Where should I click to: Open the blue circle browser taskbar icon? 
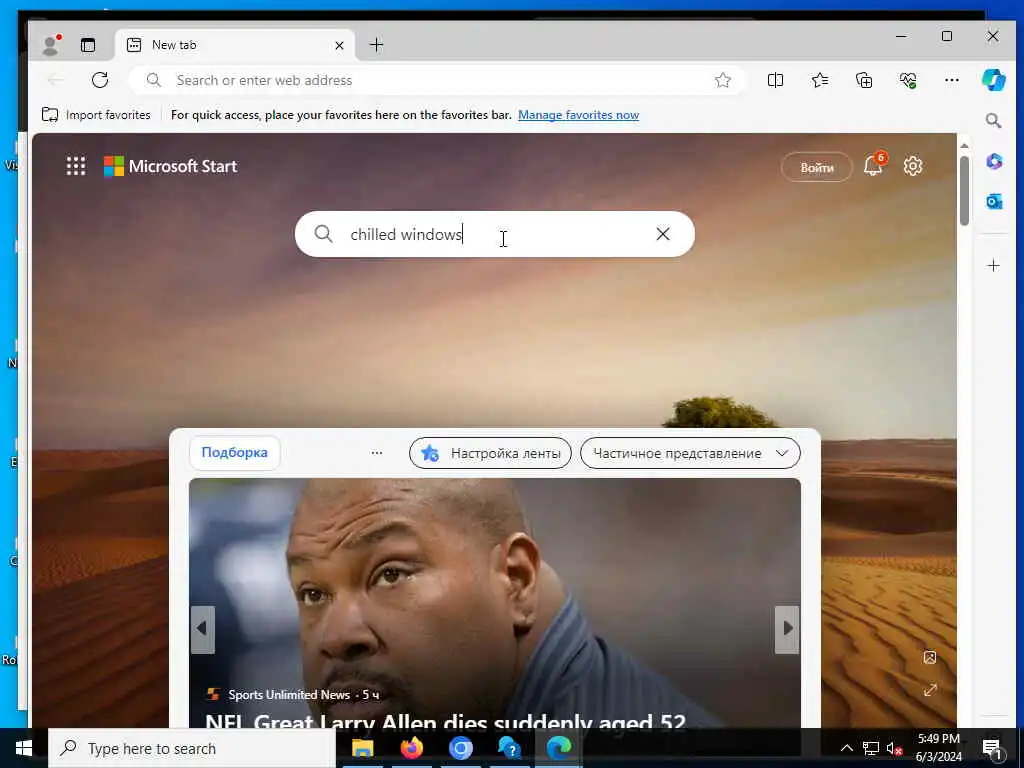pyautogui.click(x=460, y=748)
